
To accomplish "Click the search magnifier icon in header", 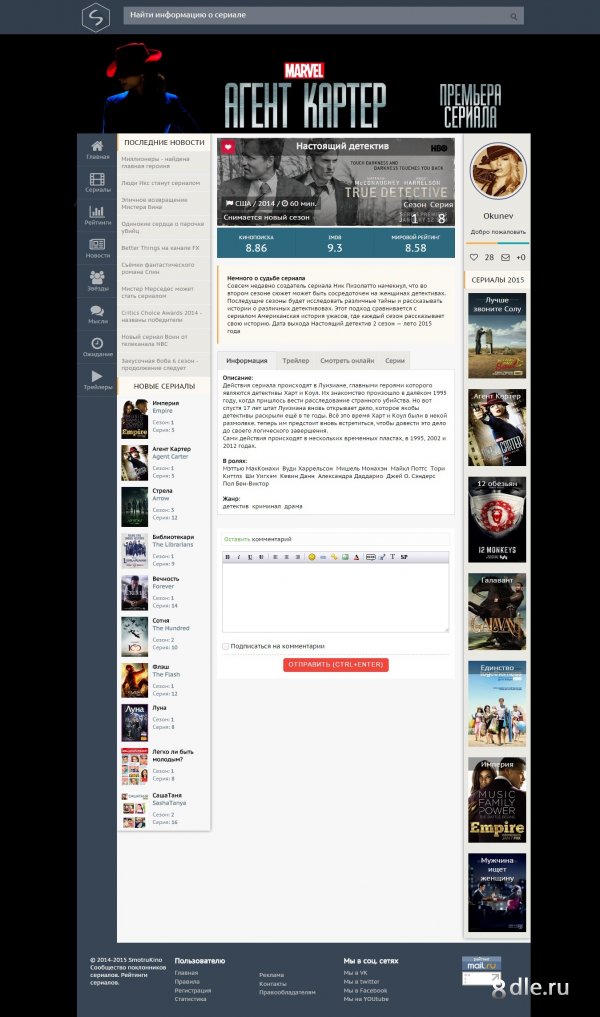I will (x=514, y=17).
